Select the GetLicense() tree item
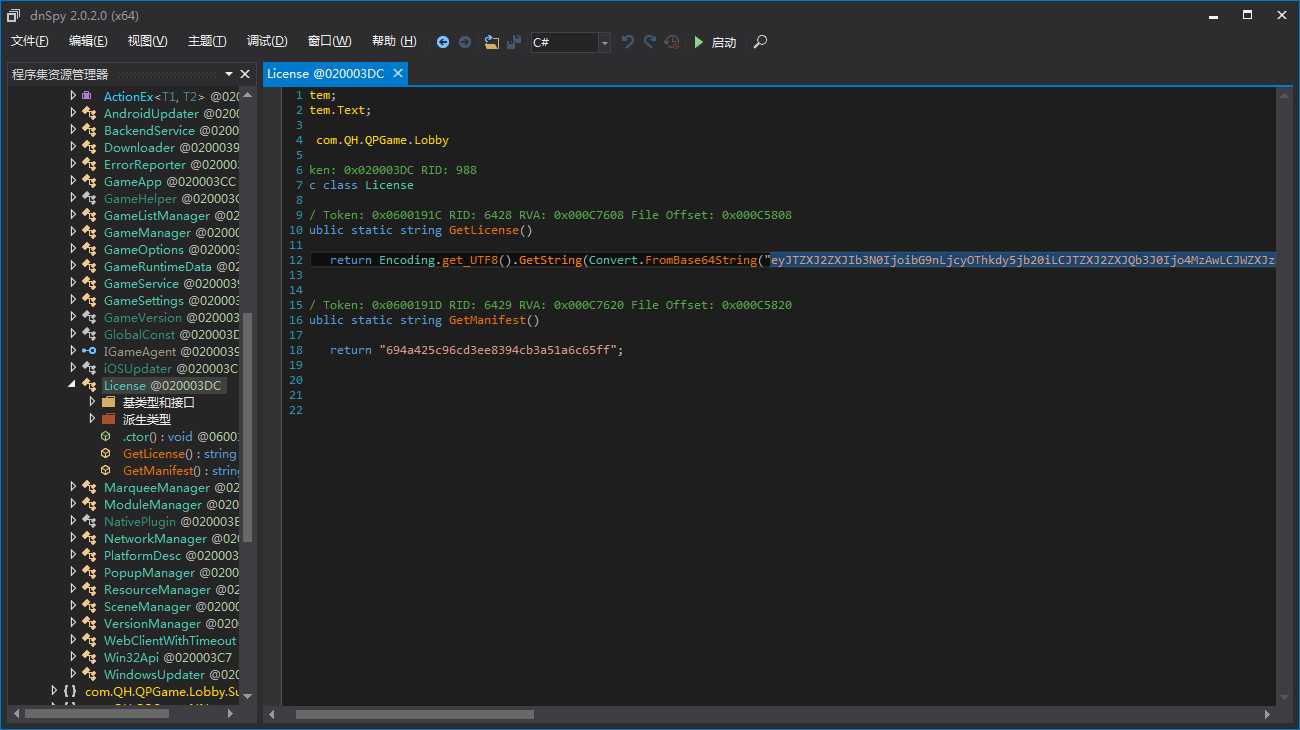The image size is (1300, 730). [179, 454]
